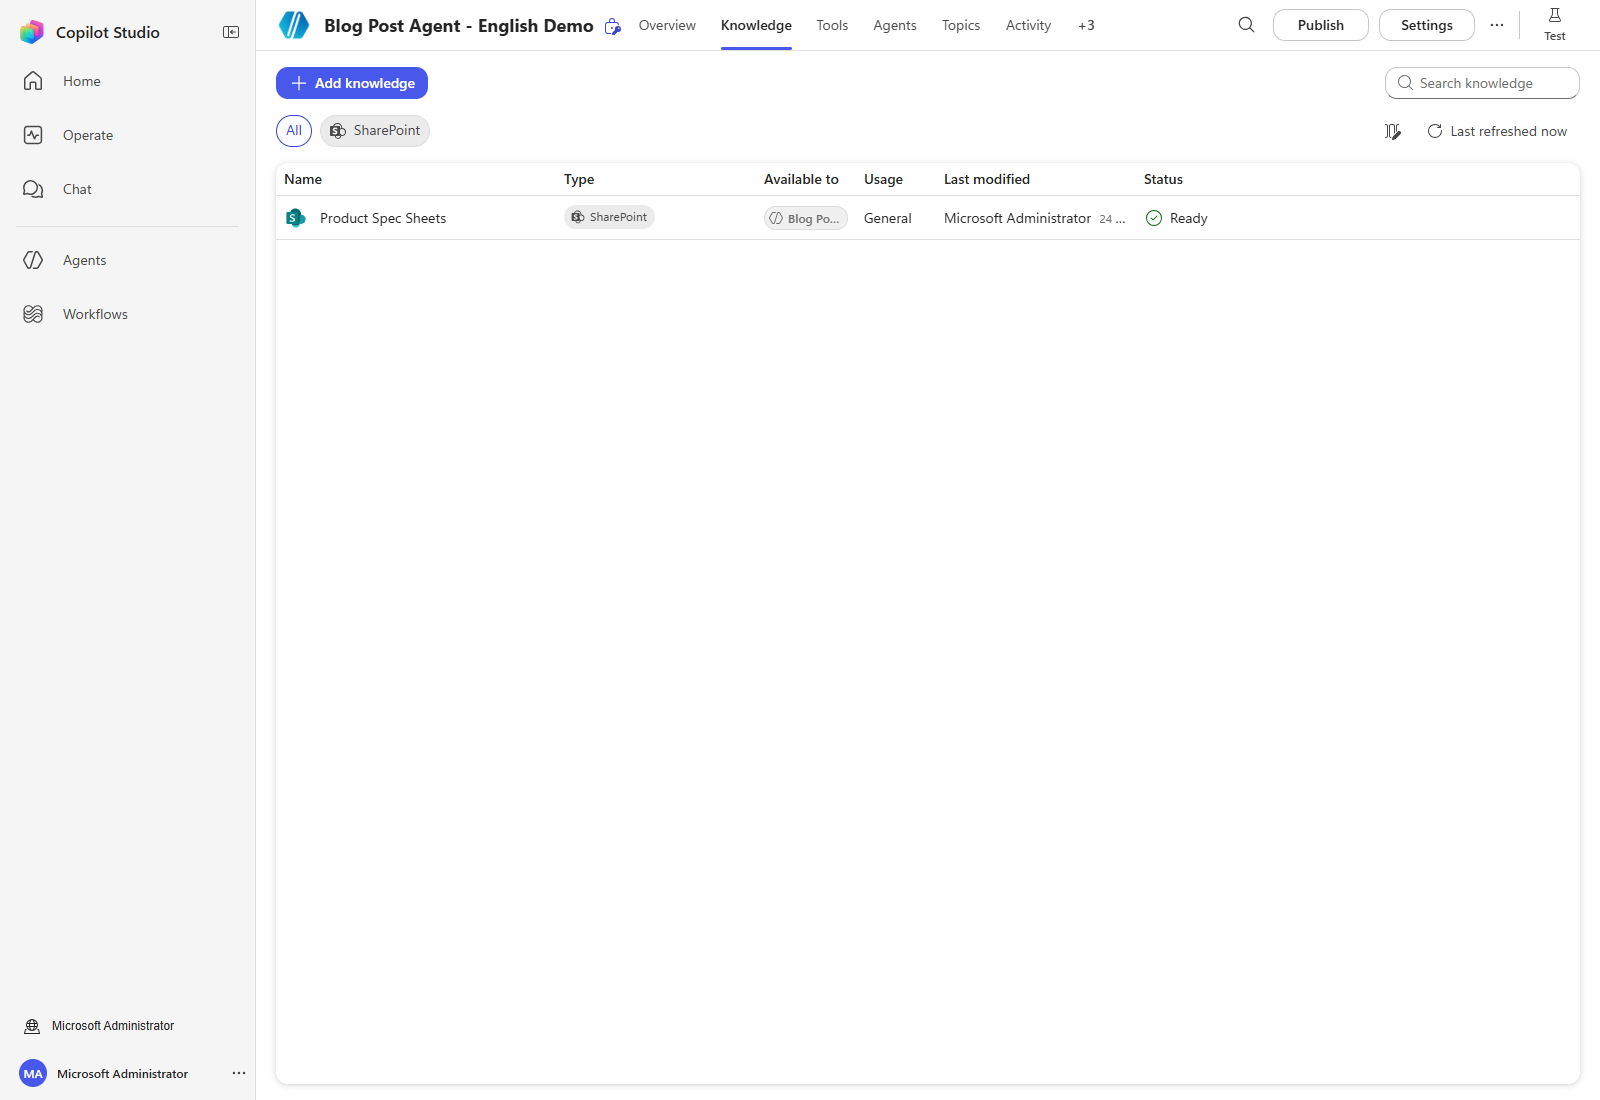Click the Last modified column header
1600x1100 pixels.
click(987, 179)
